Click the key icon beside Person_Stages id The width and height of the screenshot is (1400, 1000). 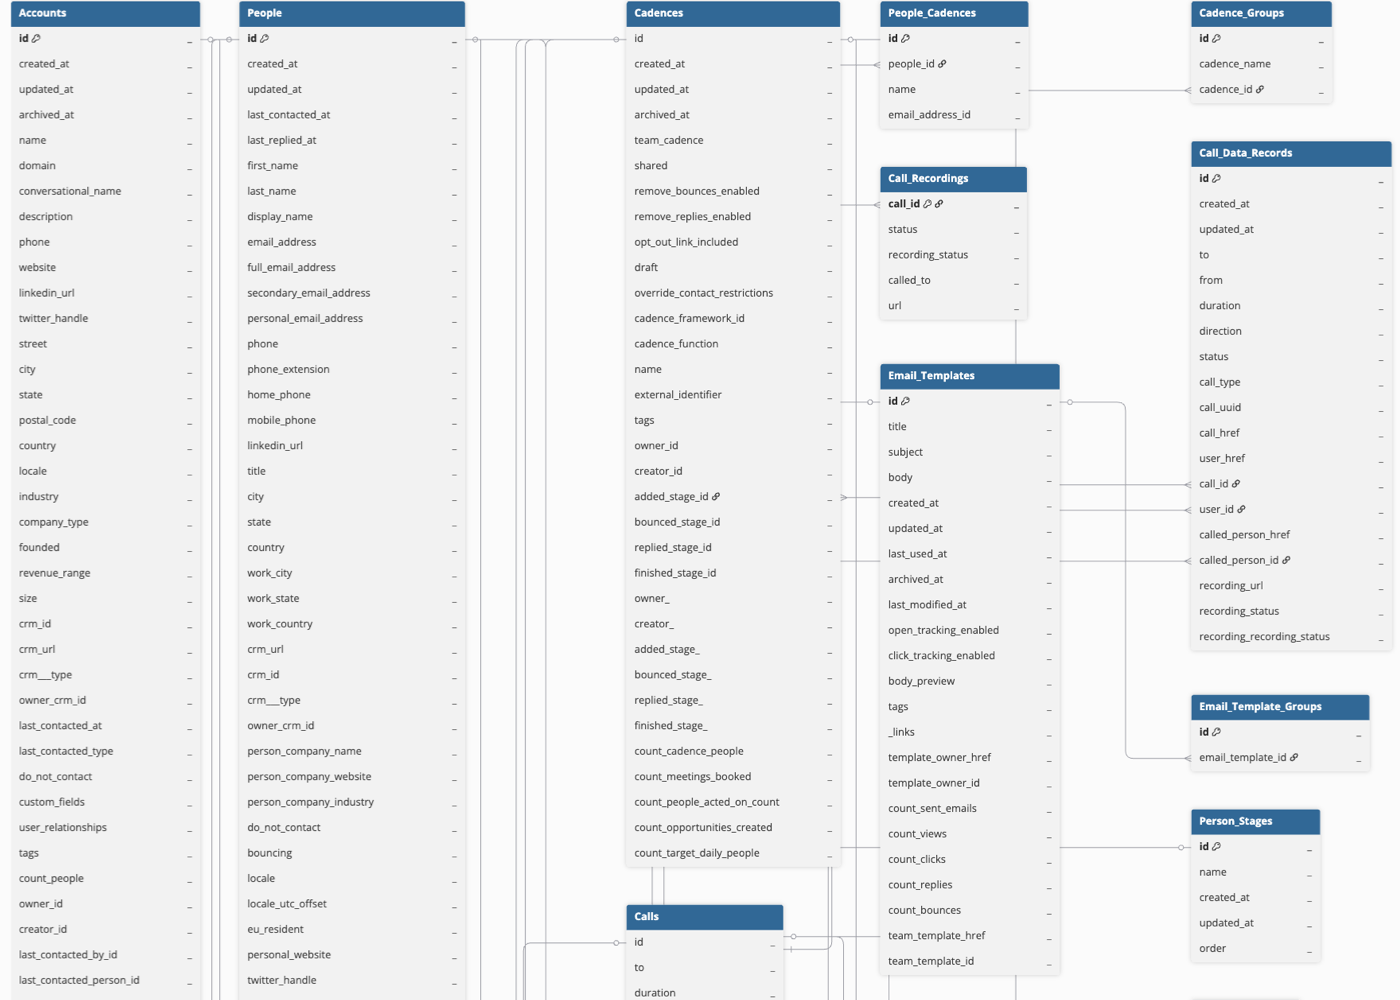[1214, 846]
